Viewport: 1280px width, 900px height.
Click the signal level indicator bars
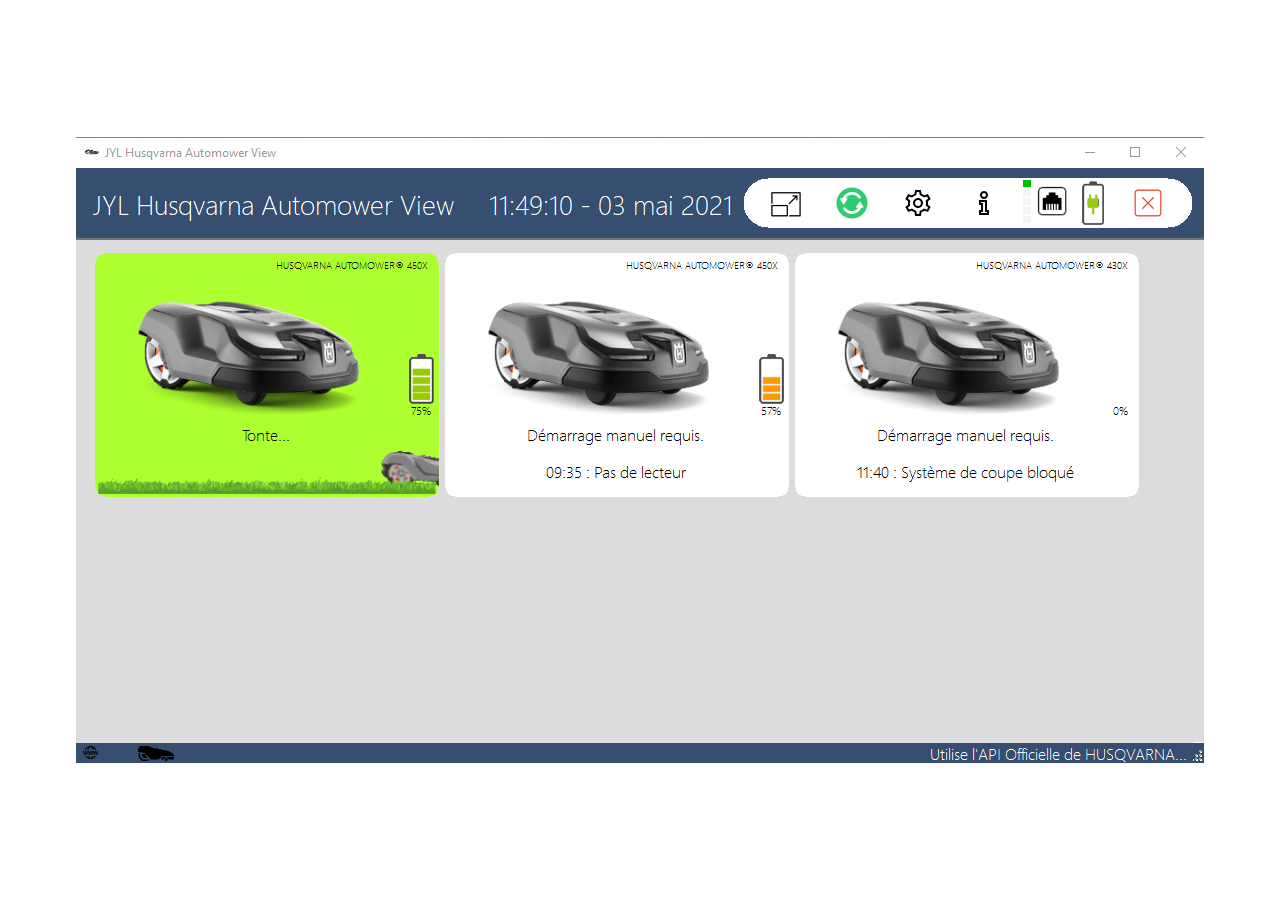1026,202
